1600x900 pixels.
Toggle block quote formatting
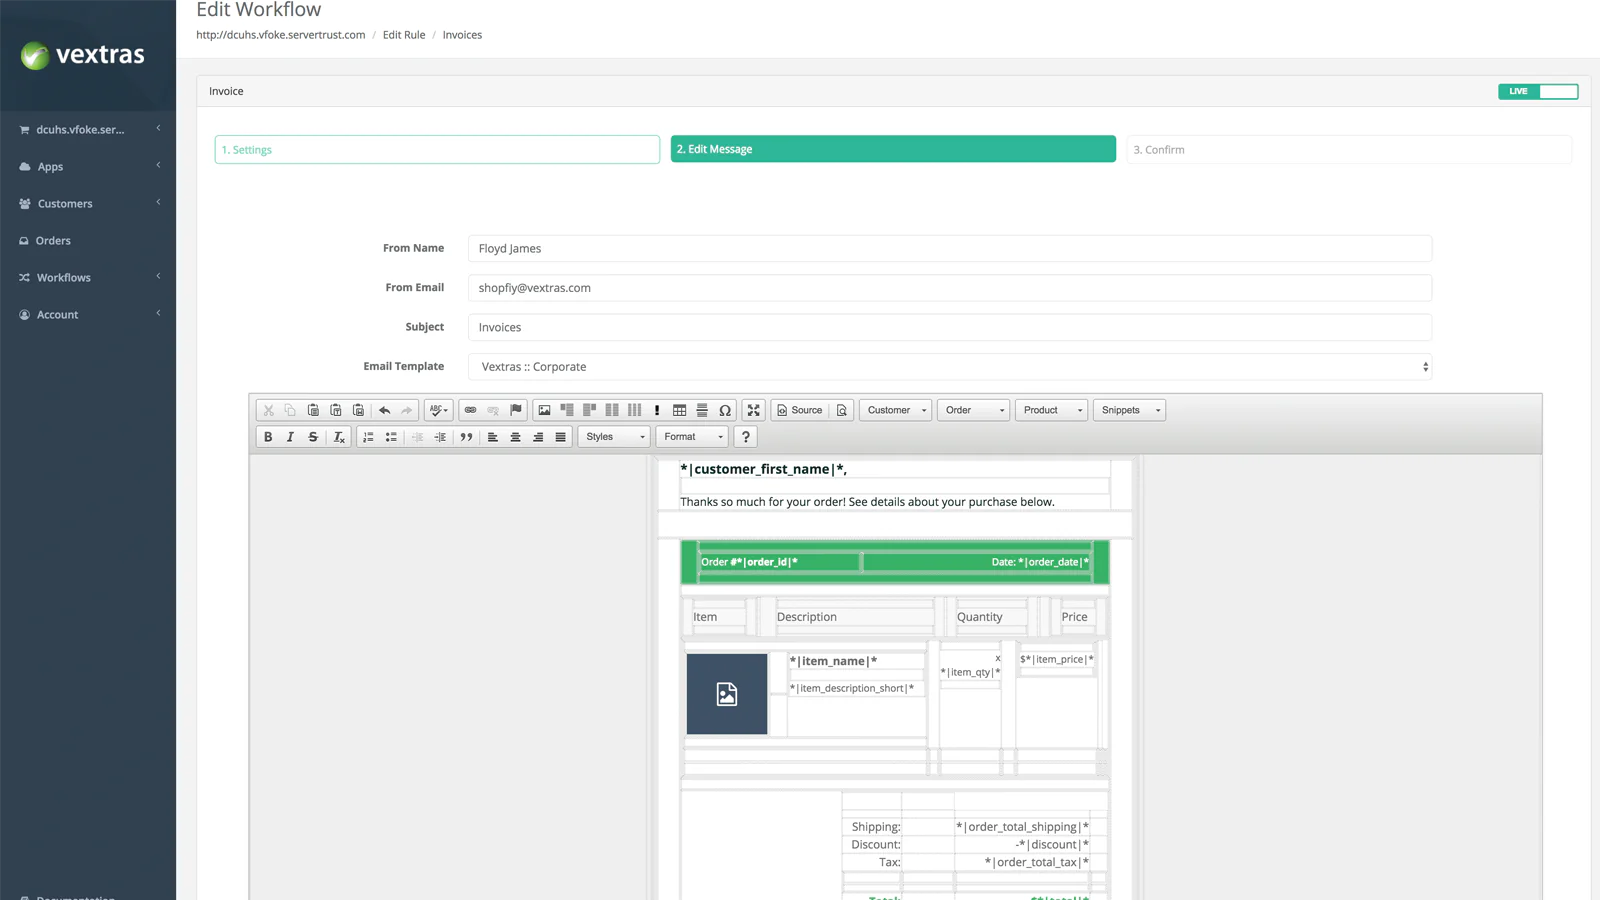(466, 437)
